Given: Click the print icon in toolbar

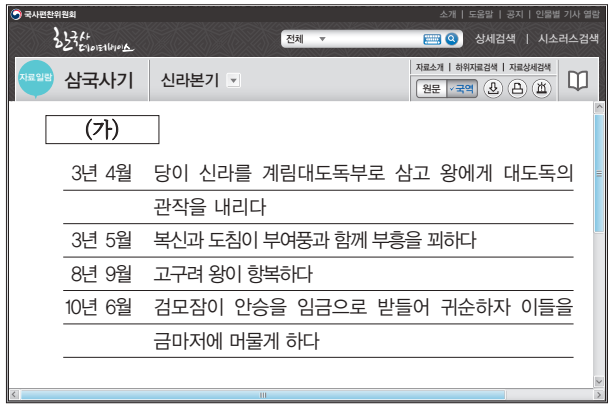Looking at the screenshot, I should pyautogui.click(x=517, y=88).
